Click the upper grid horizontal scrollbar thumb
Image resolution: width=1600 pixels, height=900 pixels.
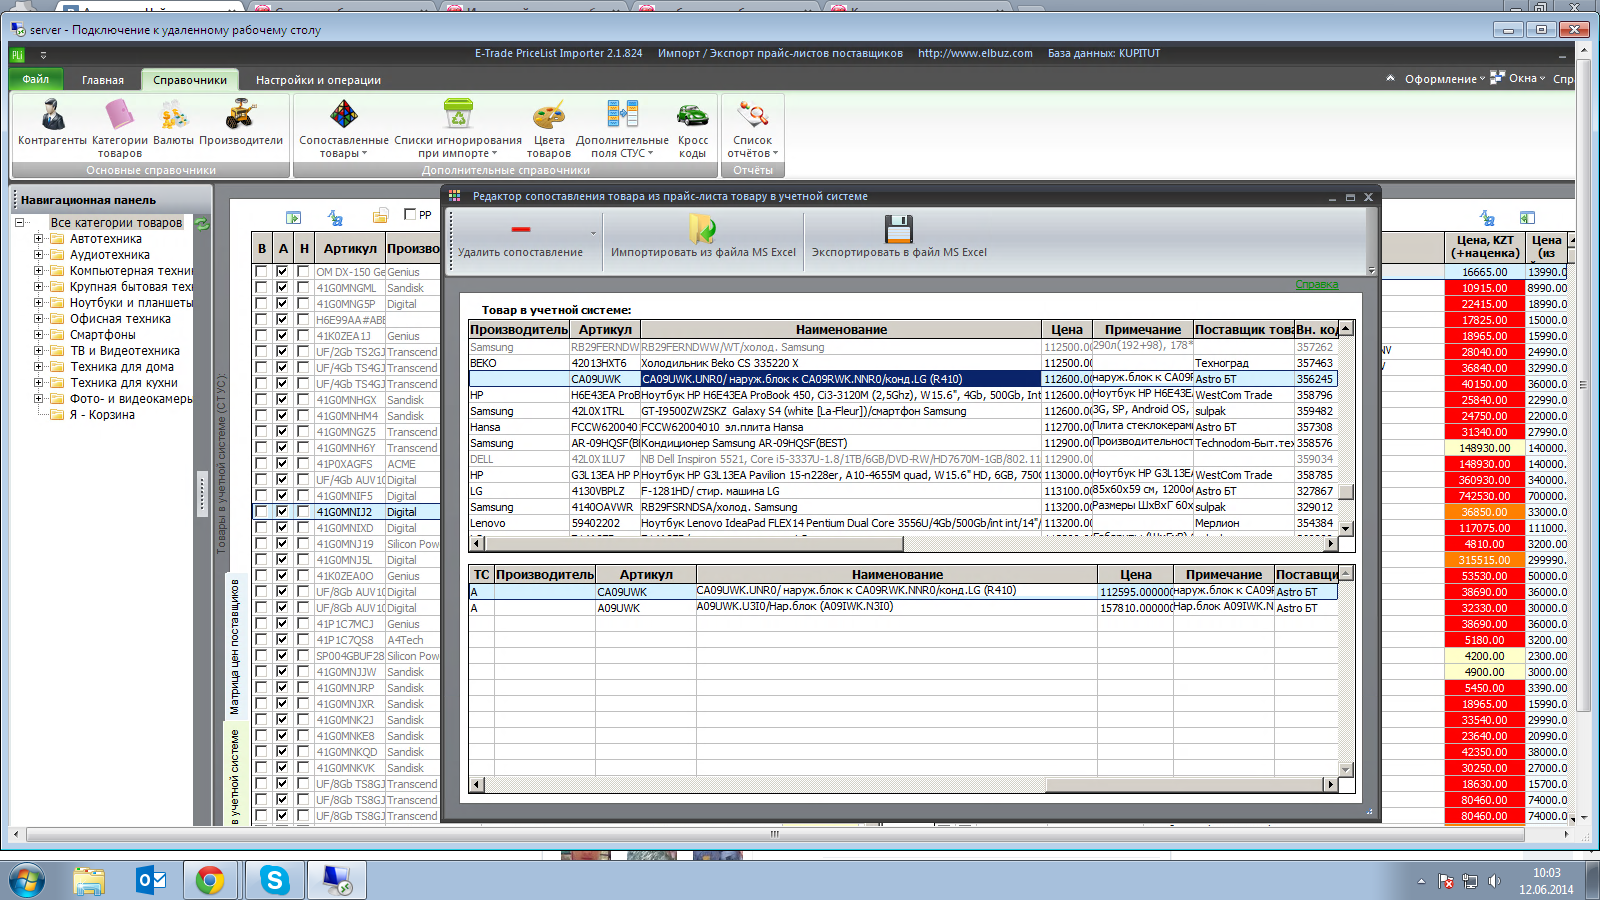pyautogui.click(x=694, y=544)
